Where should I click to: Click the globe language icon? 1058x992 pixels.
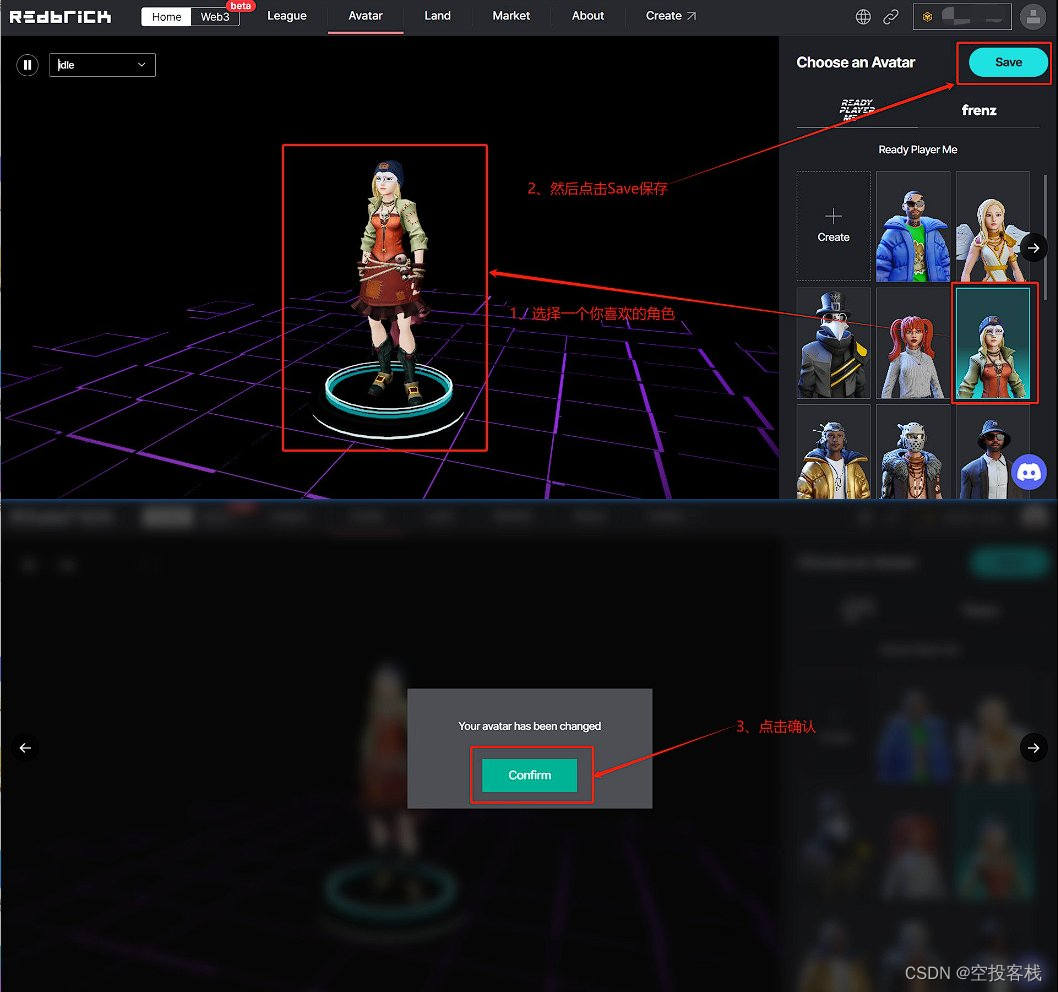click(863, 17)
